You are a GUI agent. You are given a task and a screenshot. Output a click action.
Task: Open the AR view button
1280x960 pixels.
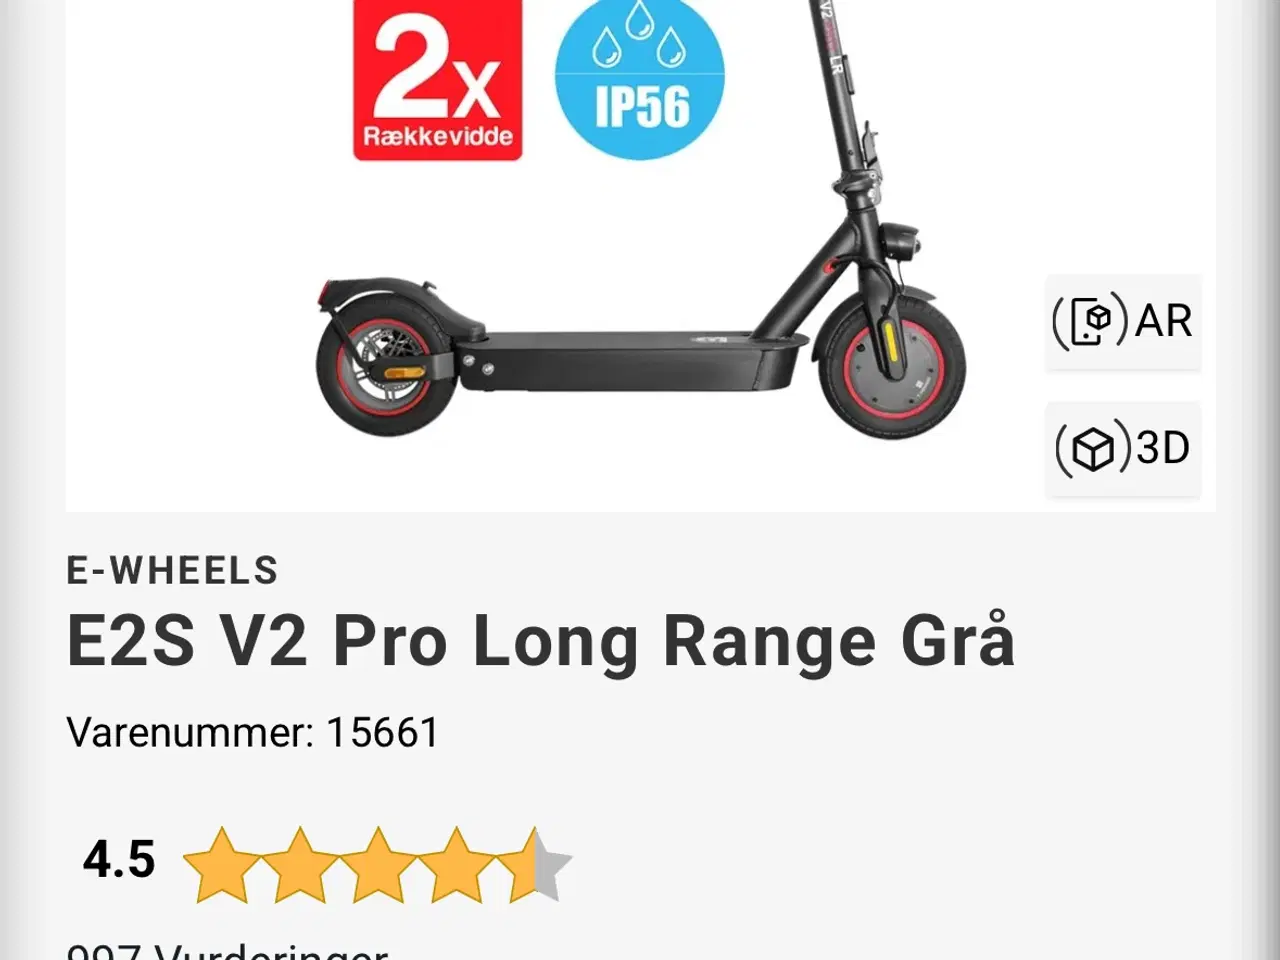pyautogui.click(x=1123, y=322)
